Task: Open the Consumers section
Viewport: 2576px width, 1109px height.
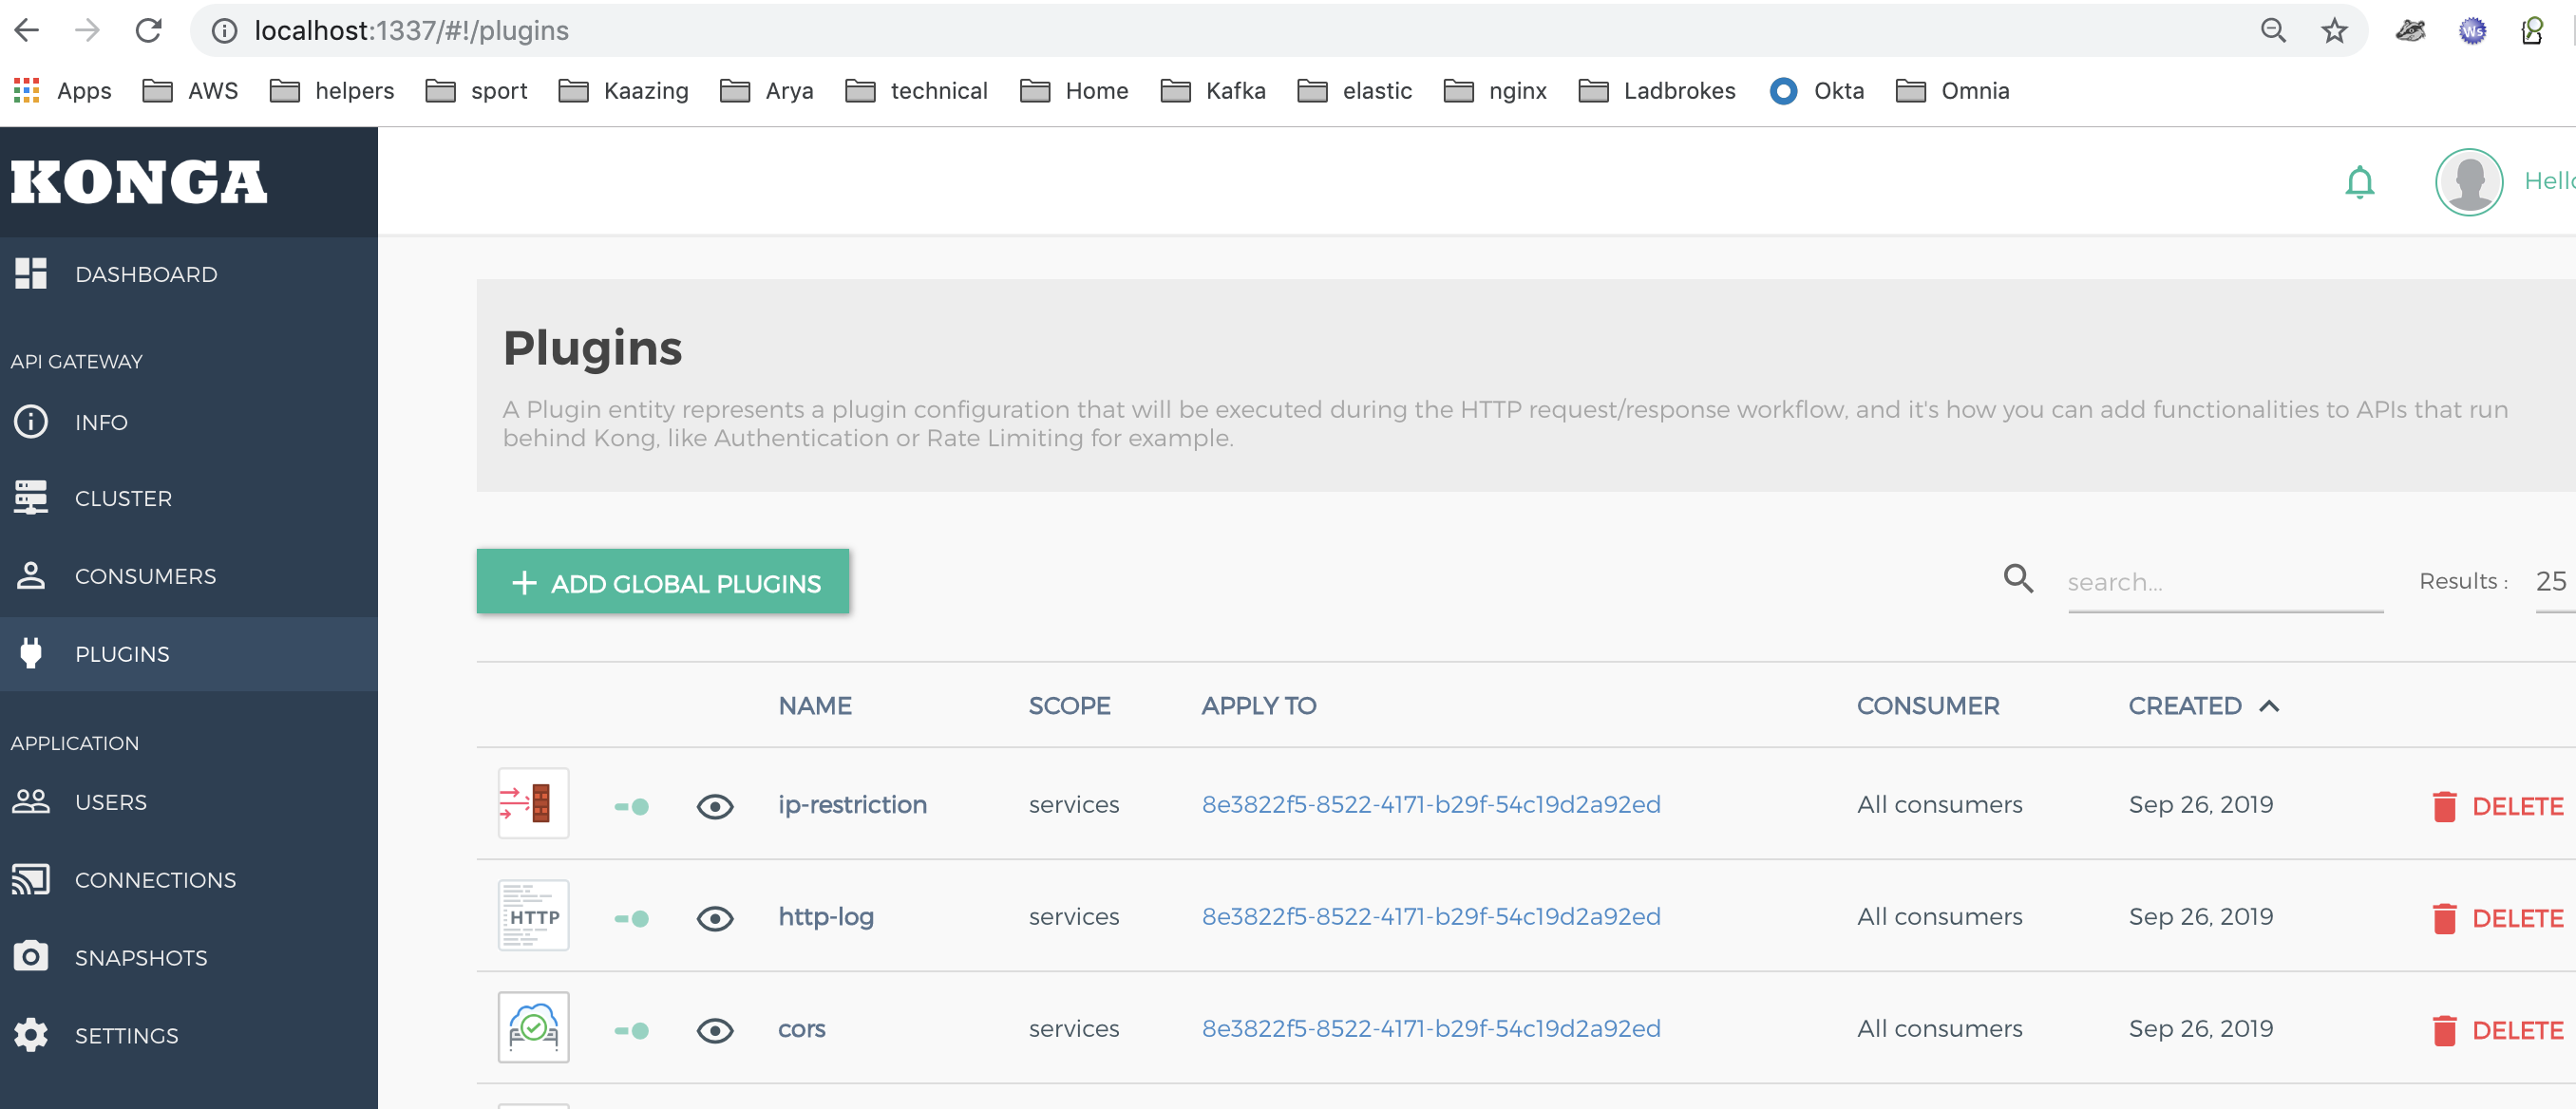Action: [x=189, y=576]
